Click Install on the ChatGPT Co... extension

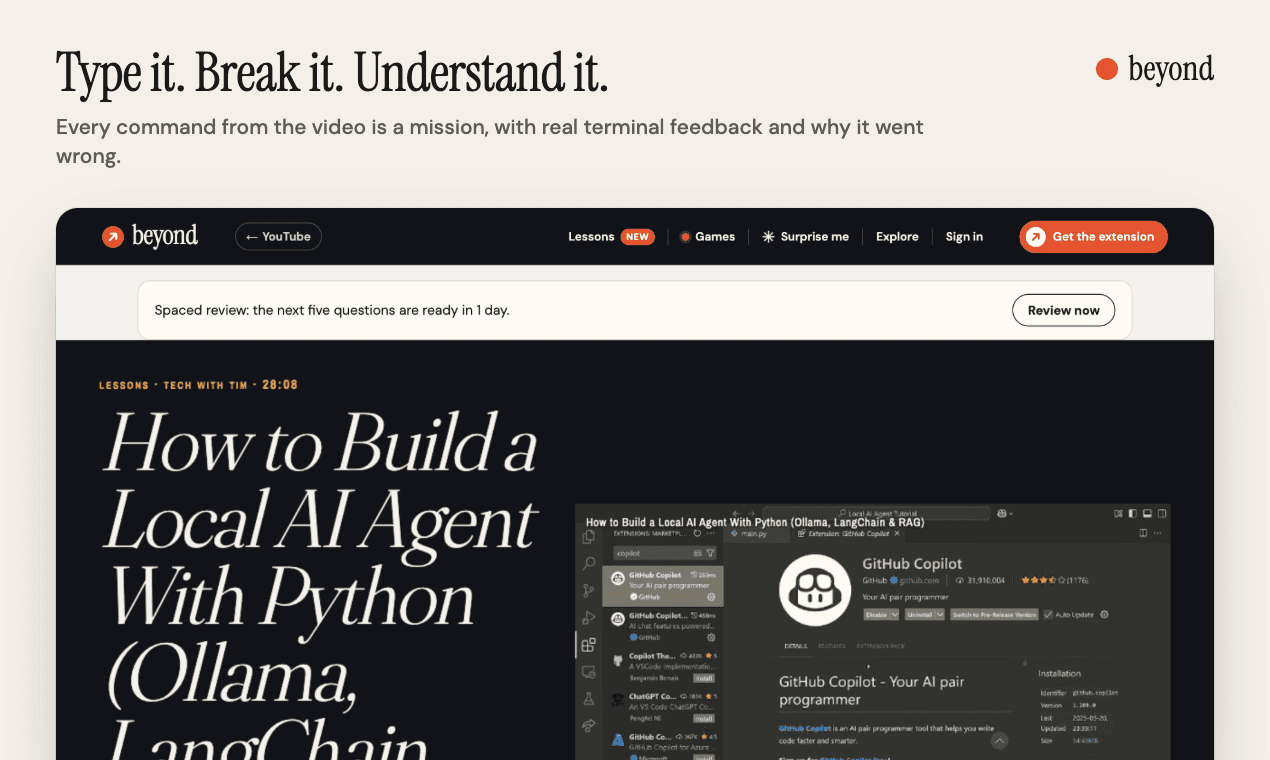pos(704,718)
